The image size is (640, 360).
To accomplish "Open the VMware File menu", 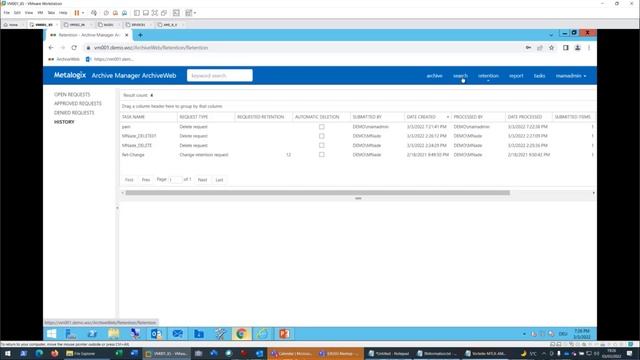I will [x=7, y=13].
